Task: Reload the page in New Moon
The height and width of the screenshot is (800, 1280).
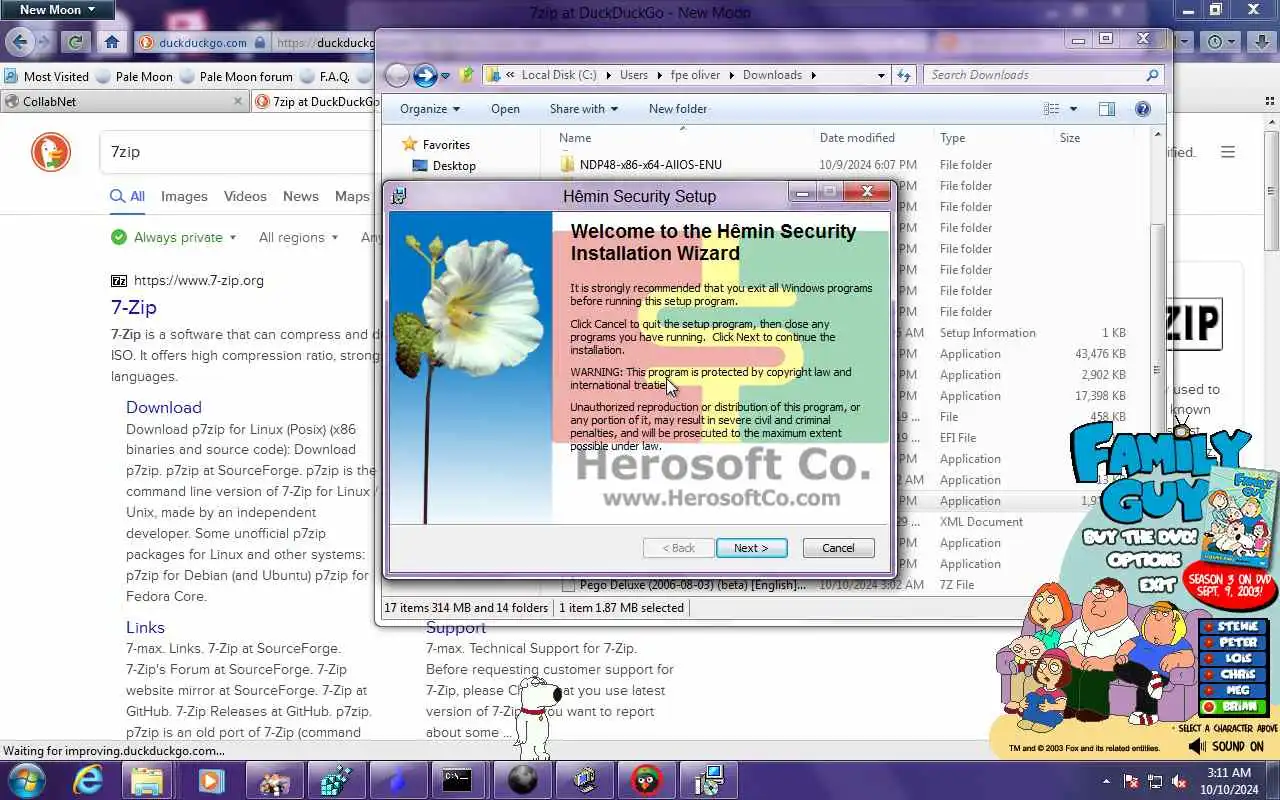Action: coord(75,42)
